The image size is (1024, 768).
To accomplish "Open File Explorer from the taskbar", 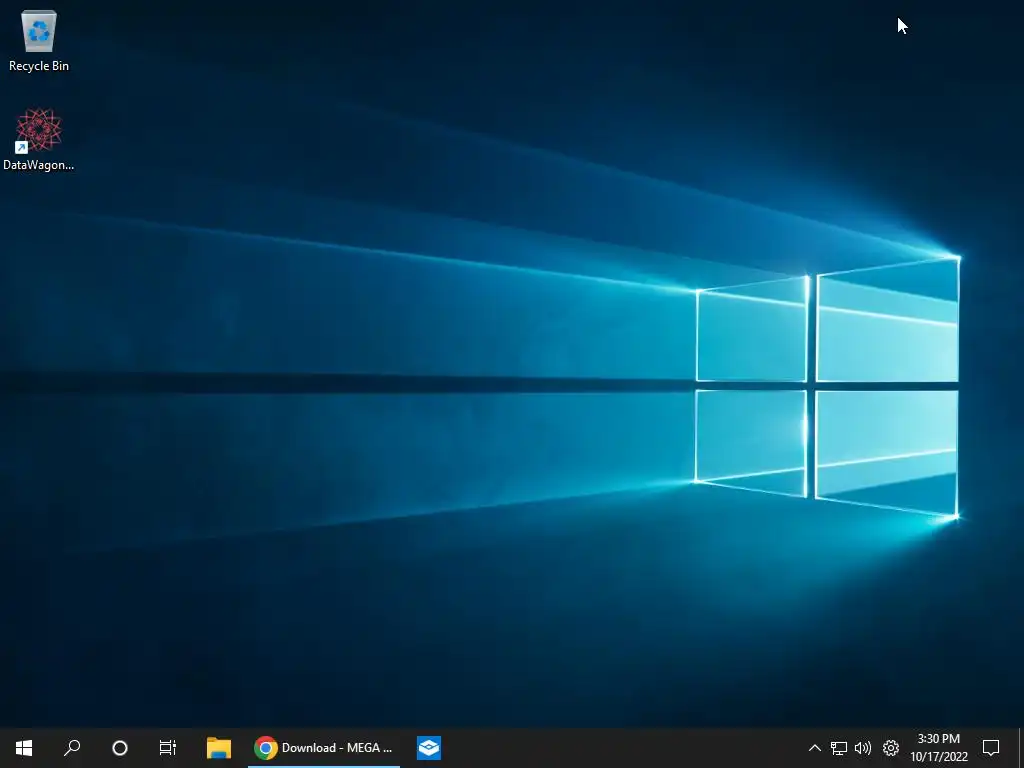I will [219, 748].
